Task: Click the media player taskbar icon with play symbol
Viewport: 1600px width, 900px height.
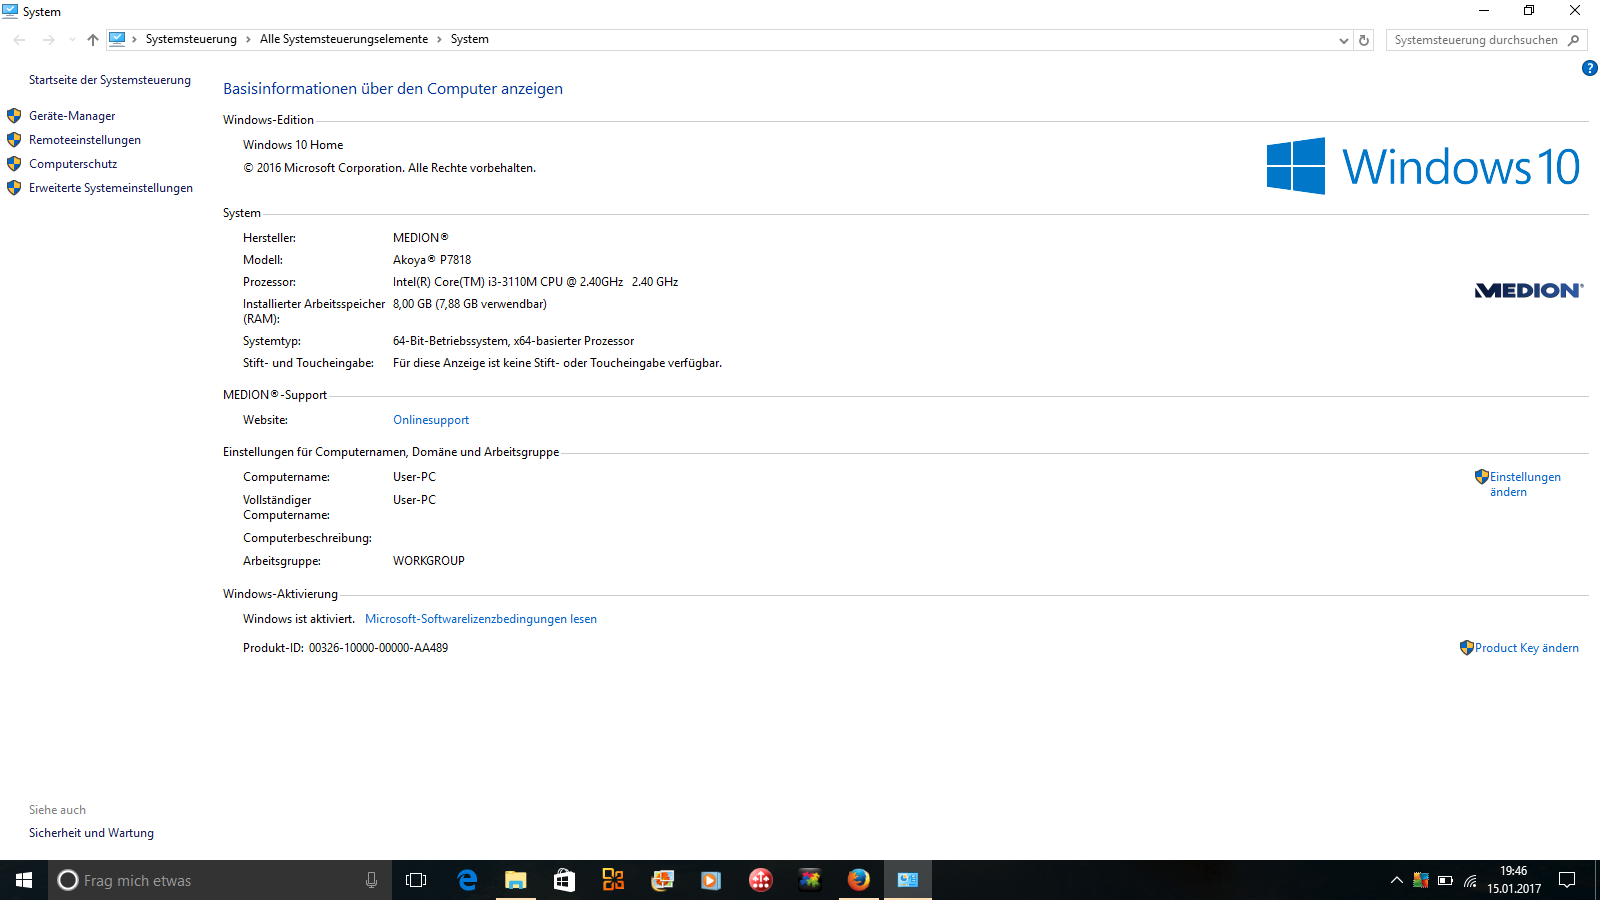Action: pyautogui.click(x=711, y=880)
